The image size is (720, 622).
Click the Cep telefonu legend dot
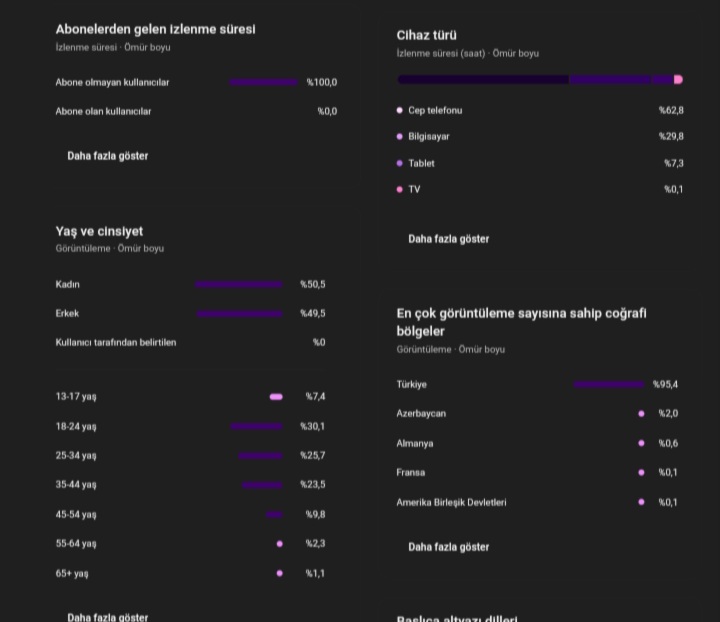399,110
